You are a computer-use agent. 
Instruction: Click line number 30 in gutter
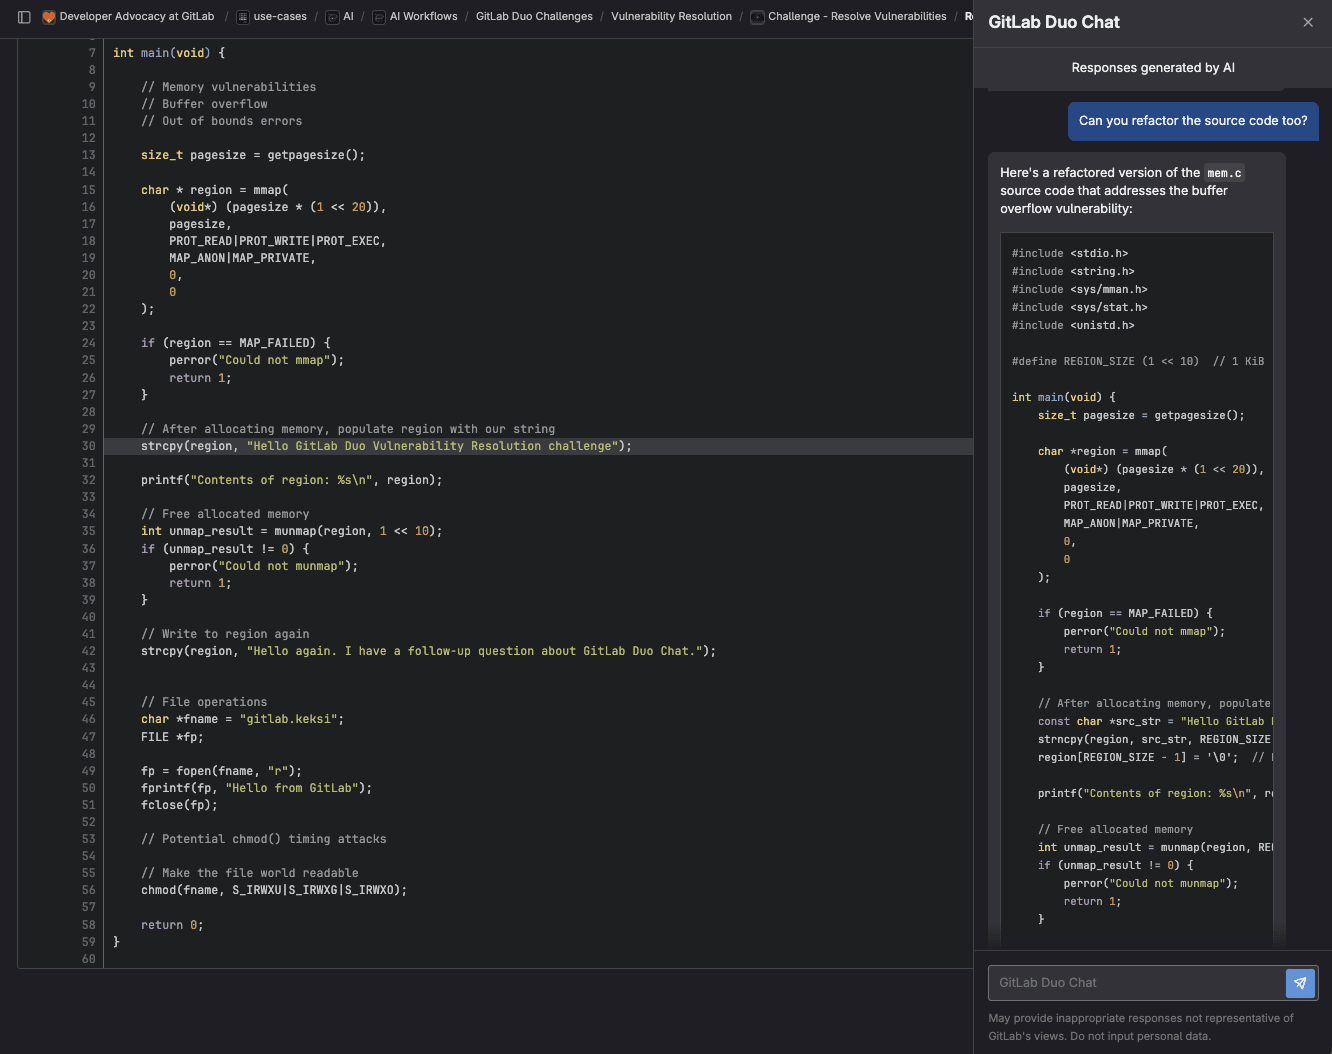[89, 446]
